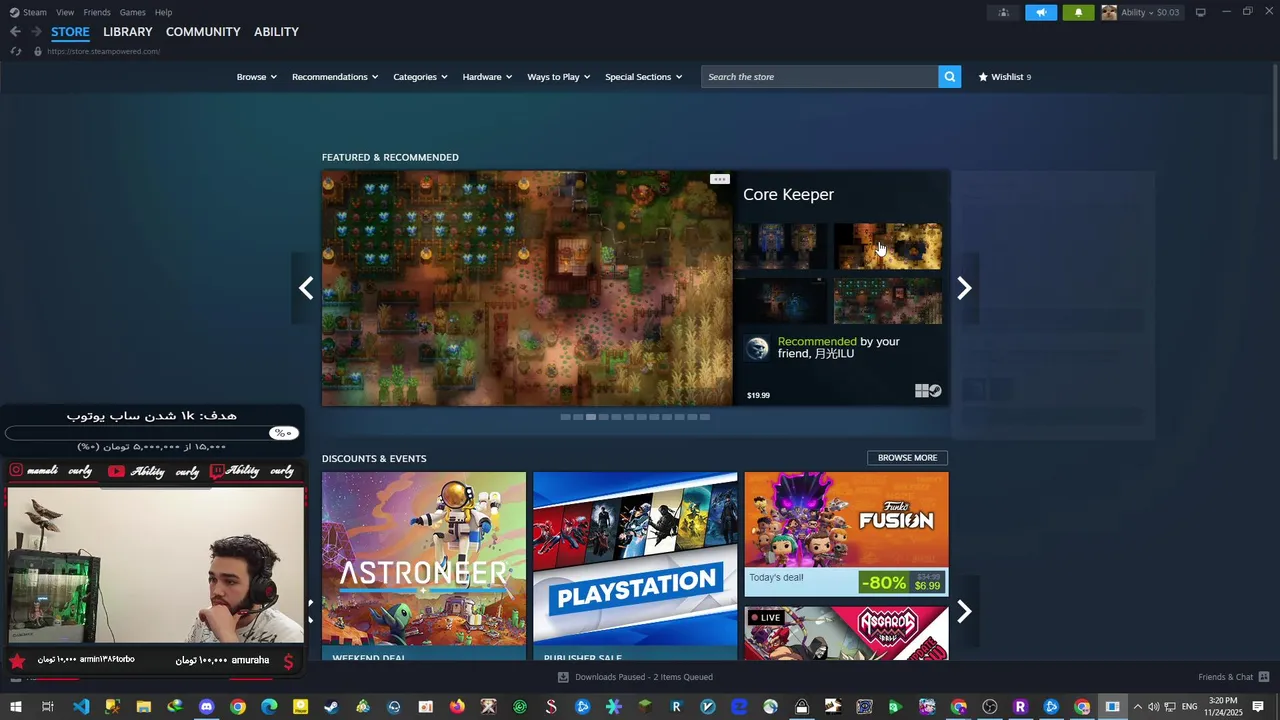1280x720 pixels.
Task: Select last carousel pagination dot
Action: tap(705, 417)
